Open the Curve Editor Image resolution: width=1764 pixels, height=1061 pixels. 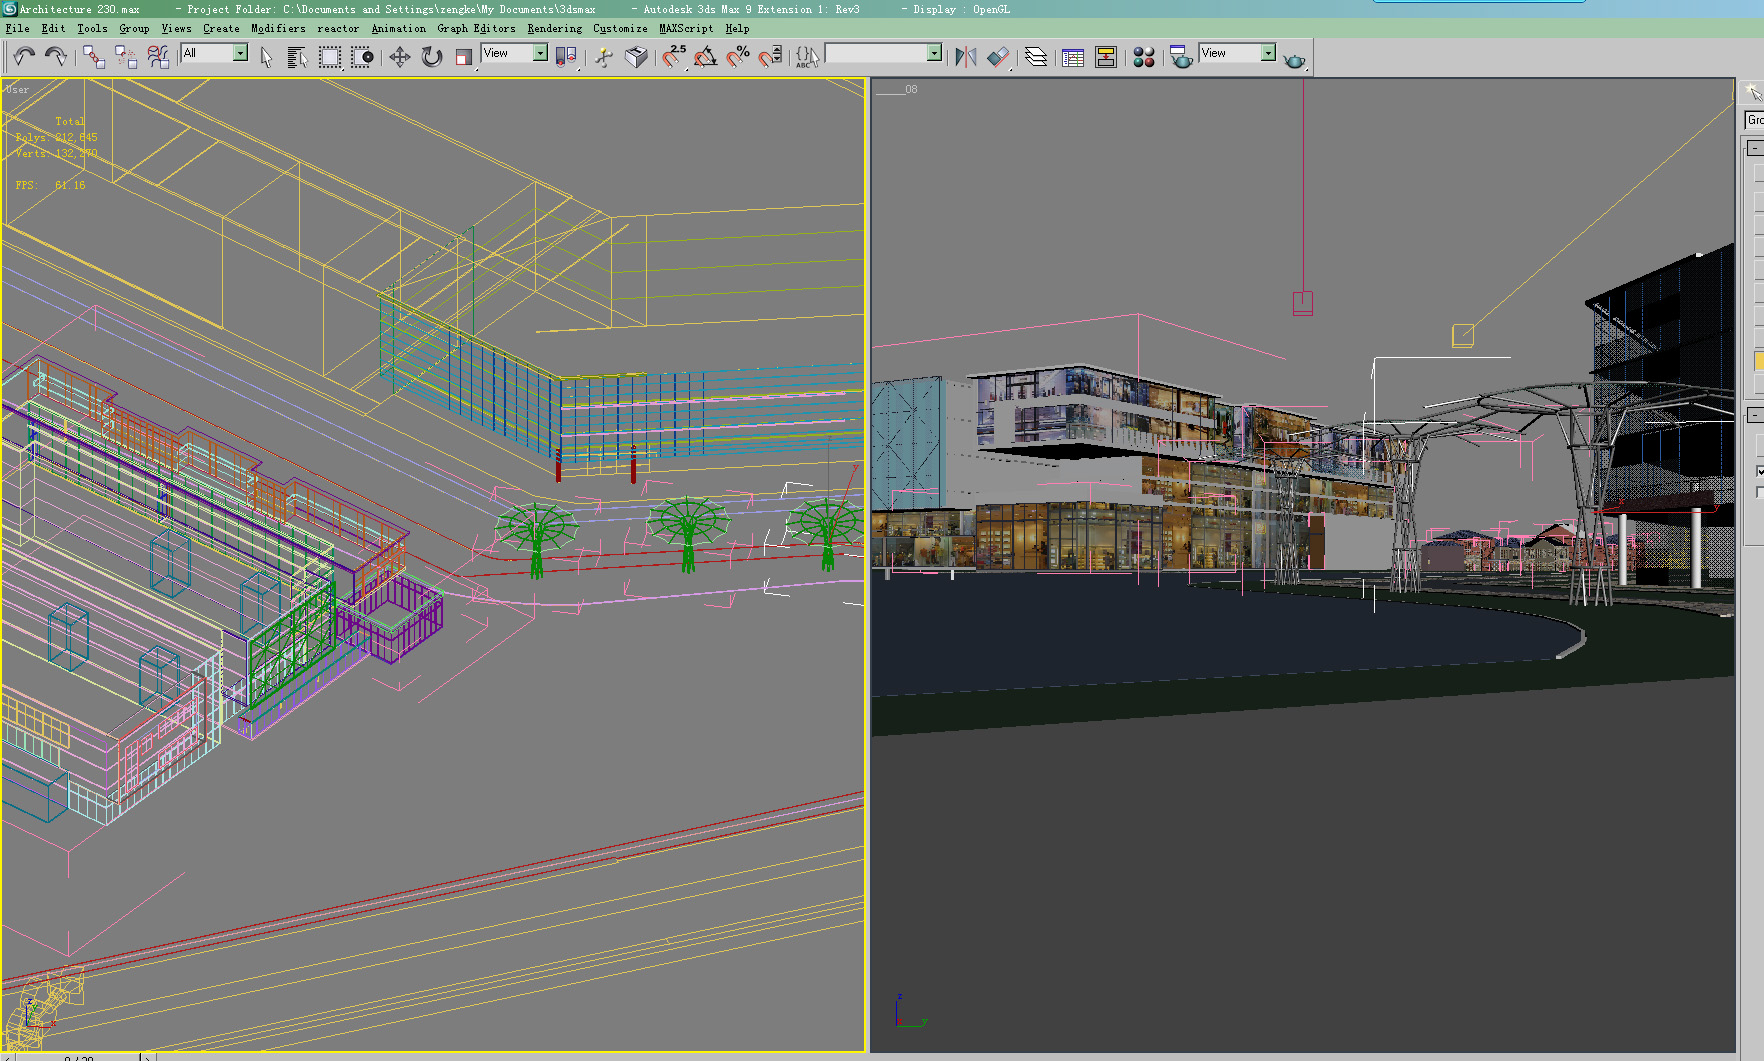[x=1072, y=58]
